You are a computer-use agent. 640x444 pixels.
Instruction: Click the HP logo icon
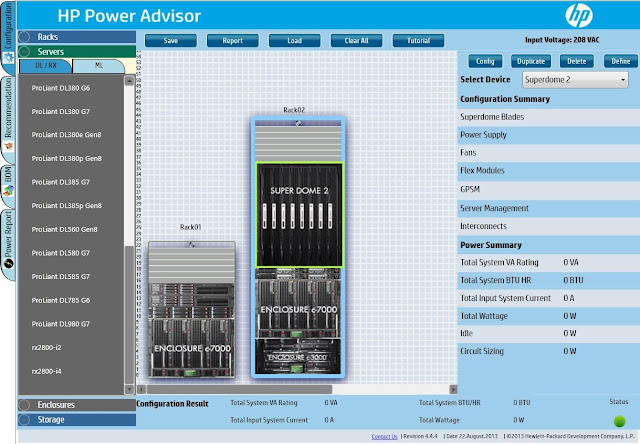(x=579, y=16)
